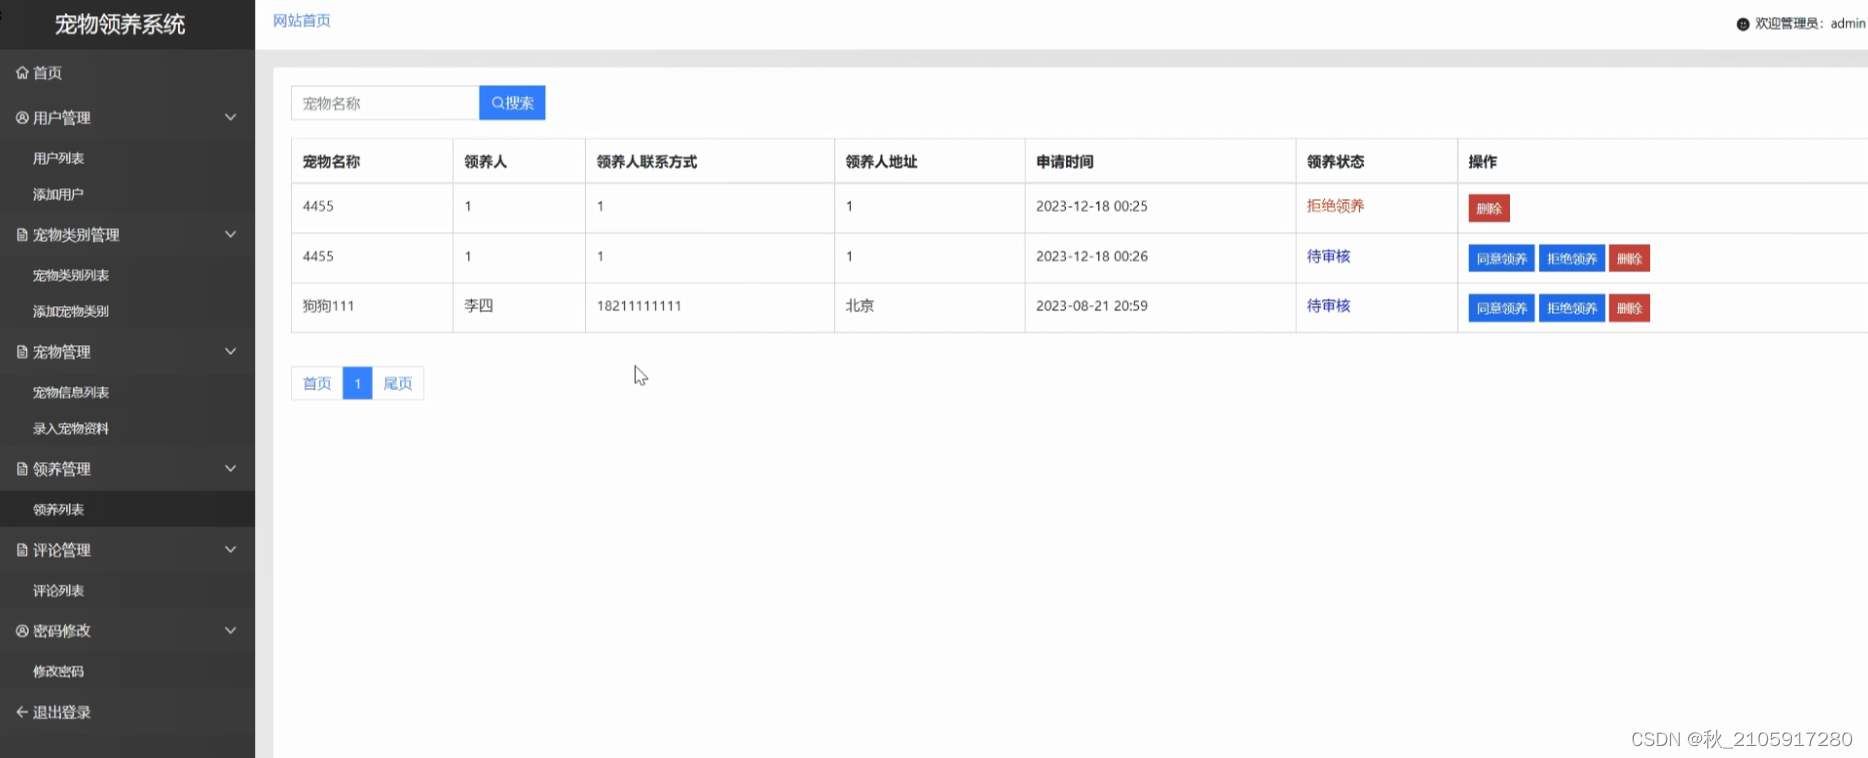The width and height of the screenshot is (1868, 758).
Task: Click the user icon beside 用户管理
Action: coord(22,117)
